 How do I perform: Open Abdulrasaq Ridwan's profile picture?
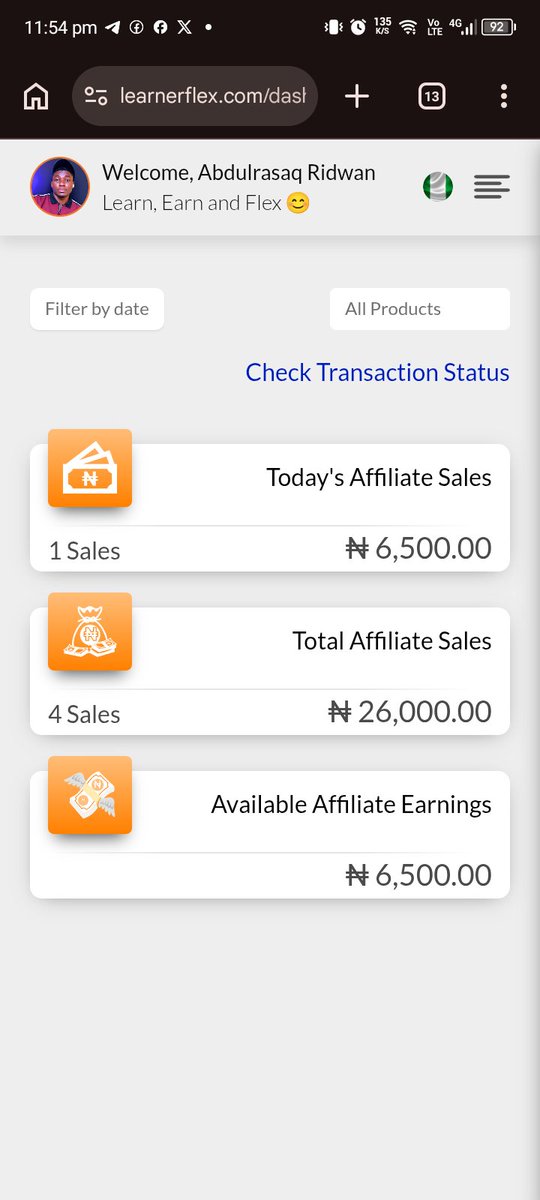pos(60,187)
